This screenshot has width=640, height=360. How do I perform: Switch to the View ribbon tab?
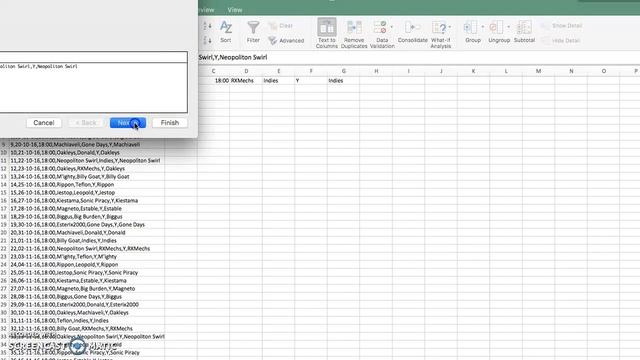pyautogui.click(x=235, y=10)
